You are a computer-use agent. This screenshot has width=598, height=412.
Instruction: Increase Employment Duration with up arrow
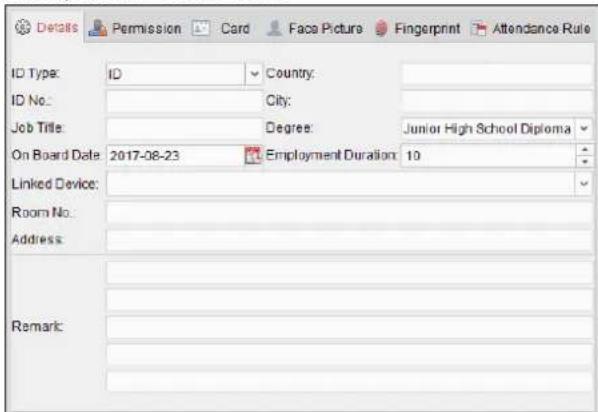pos(585,150)
